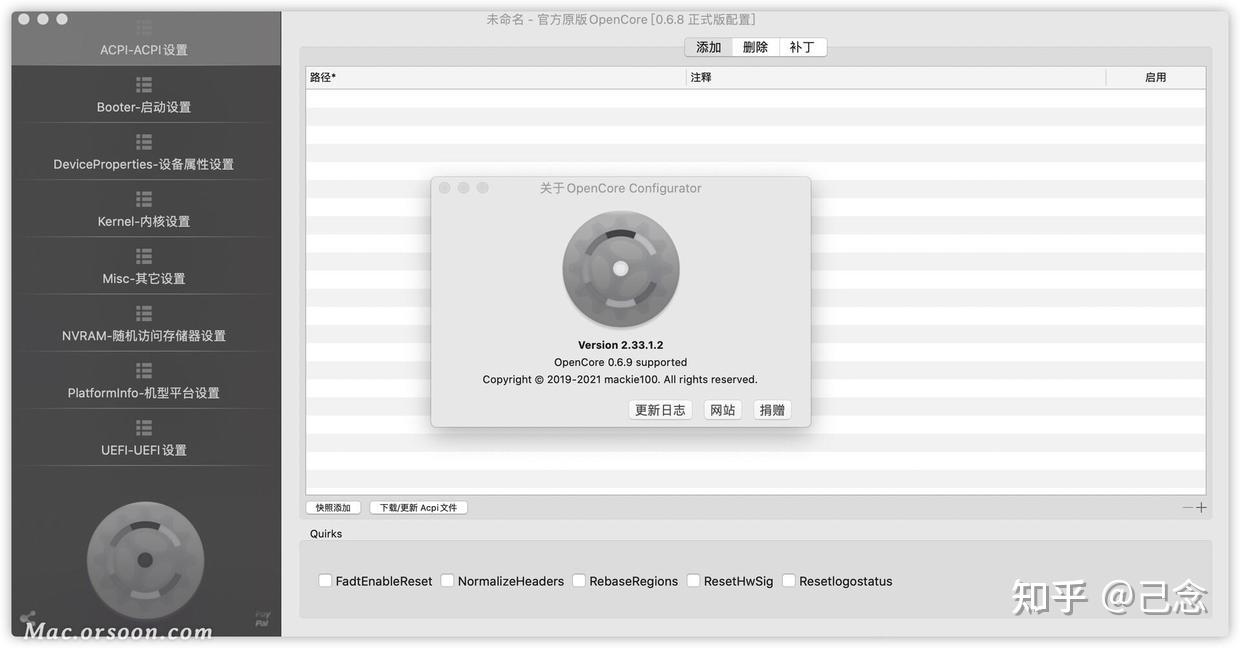Image resolution: width=1240 pixels, height=648 pixels.
Task: Enable the Resetlogostatus quirk
Action: click(789, 581)
